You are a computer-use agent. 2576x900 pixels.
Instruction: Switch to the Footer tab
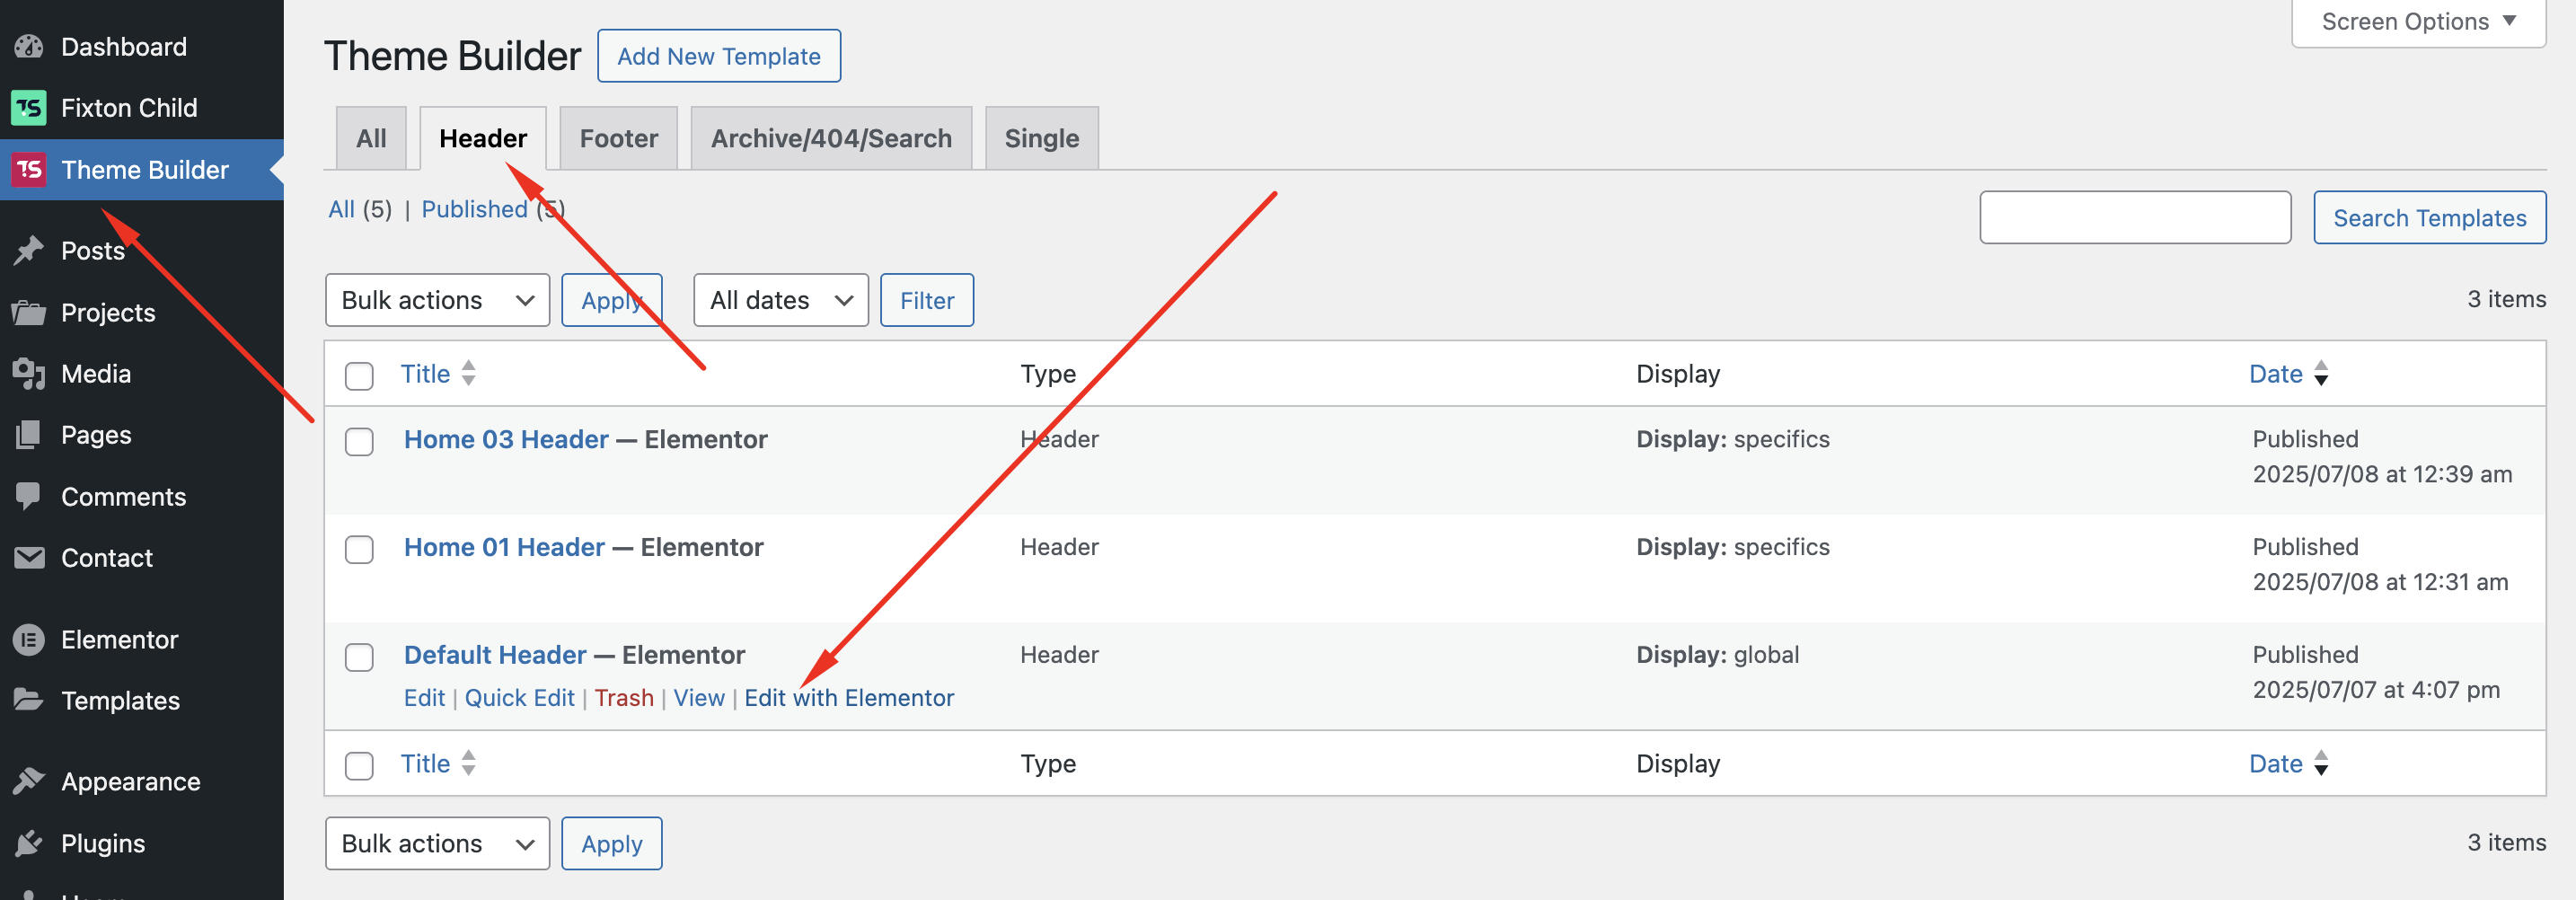click(x=618, y=138)
